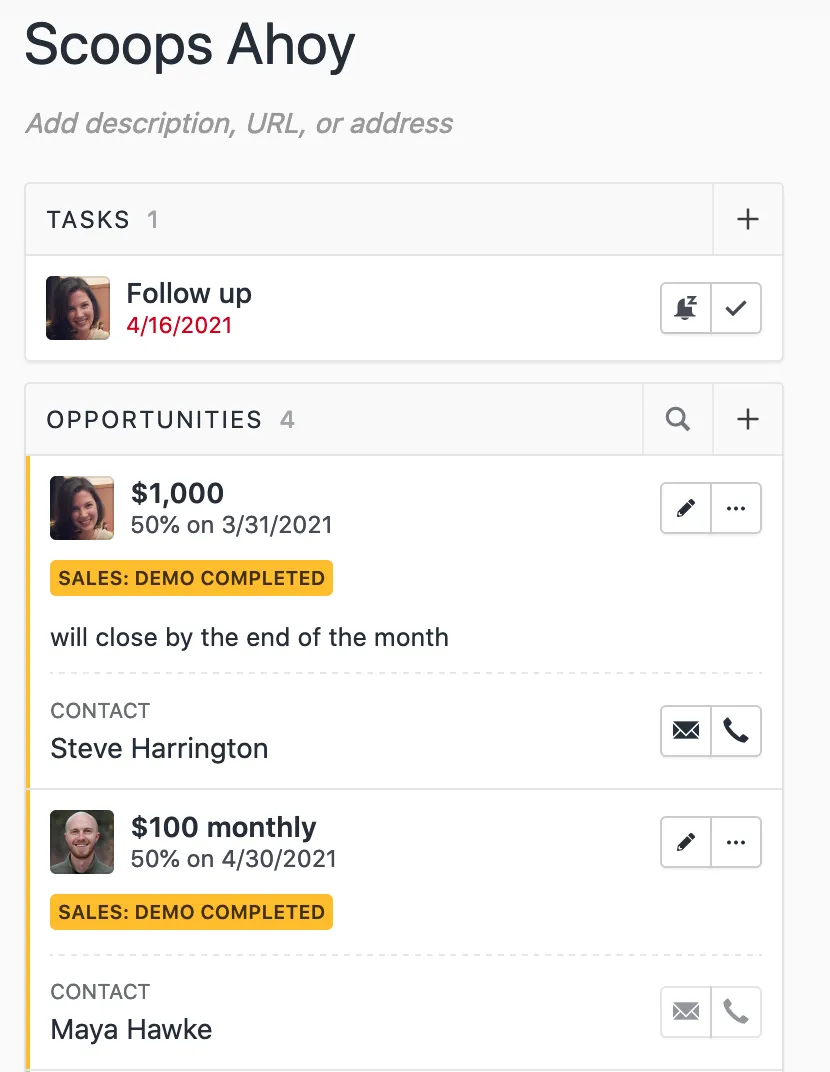Screen dimensions: 830x1072
Task: Click email icon for Maya Hawke
Action: [686, 1012]
